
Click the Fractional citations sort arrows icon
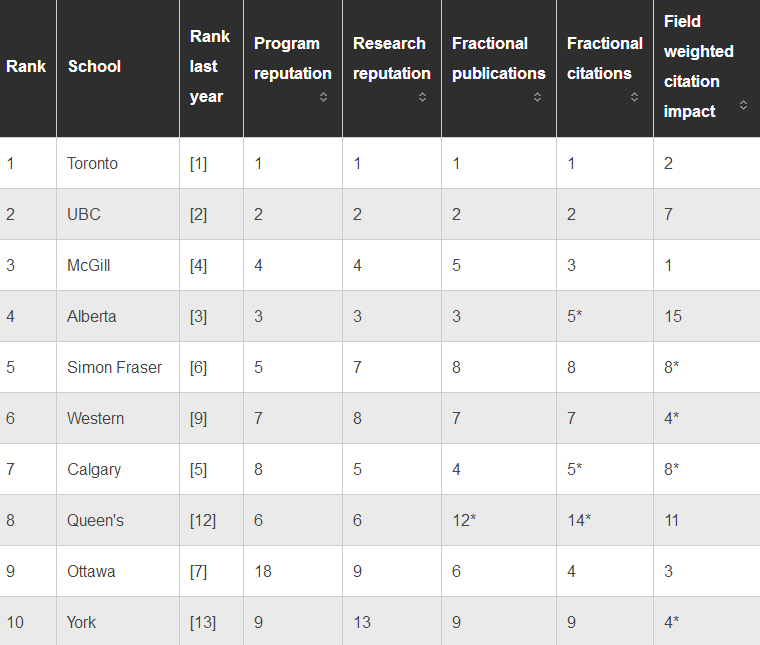pyautogui.click(x=634, y=97)
